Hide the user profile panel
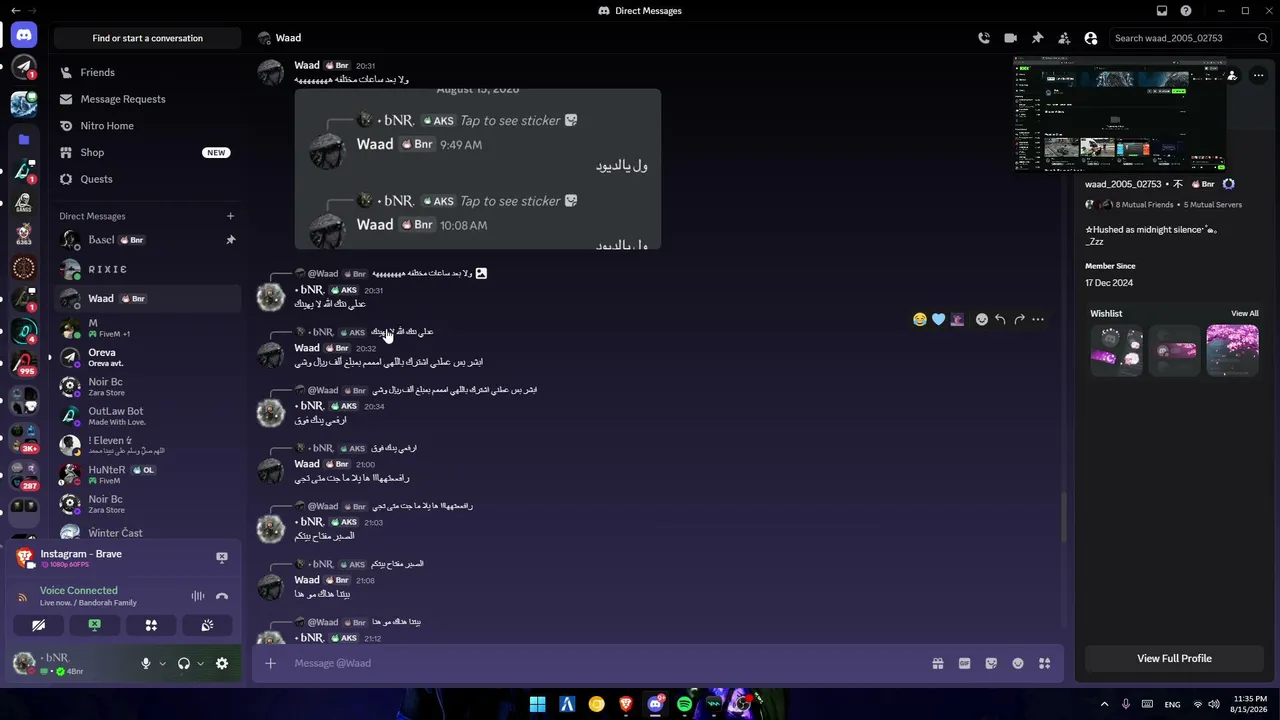The image size is (1280, 720). tap(1091, 38)
